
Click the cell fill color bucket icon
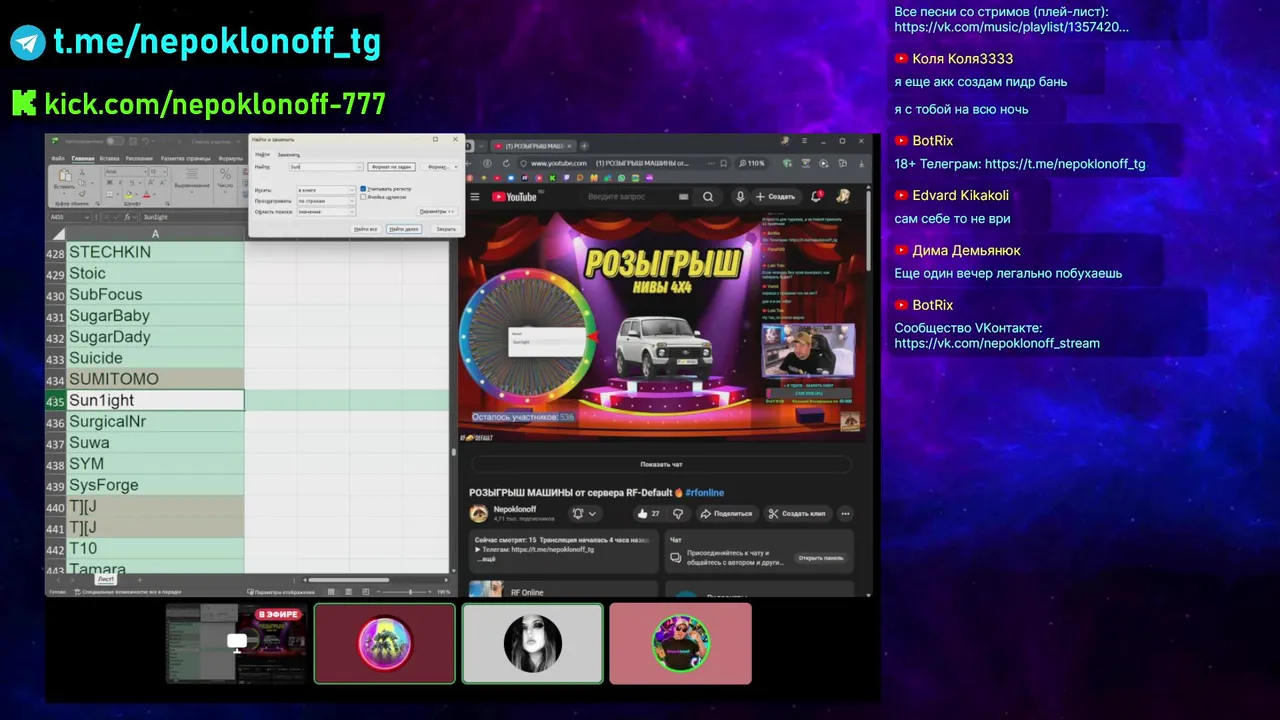tap(128, 194)
